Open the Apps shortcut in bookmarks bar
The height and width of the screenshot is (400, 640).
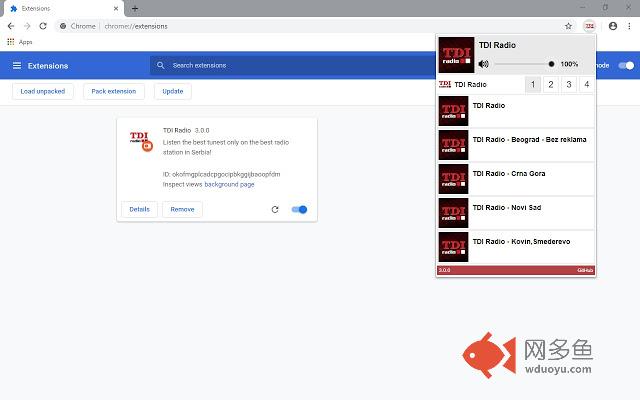coord(20,42)
